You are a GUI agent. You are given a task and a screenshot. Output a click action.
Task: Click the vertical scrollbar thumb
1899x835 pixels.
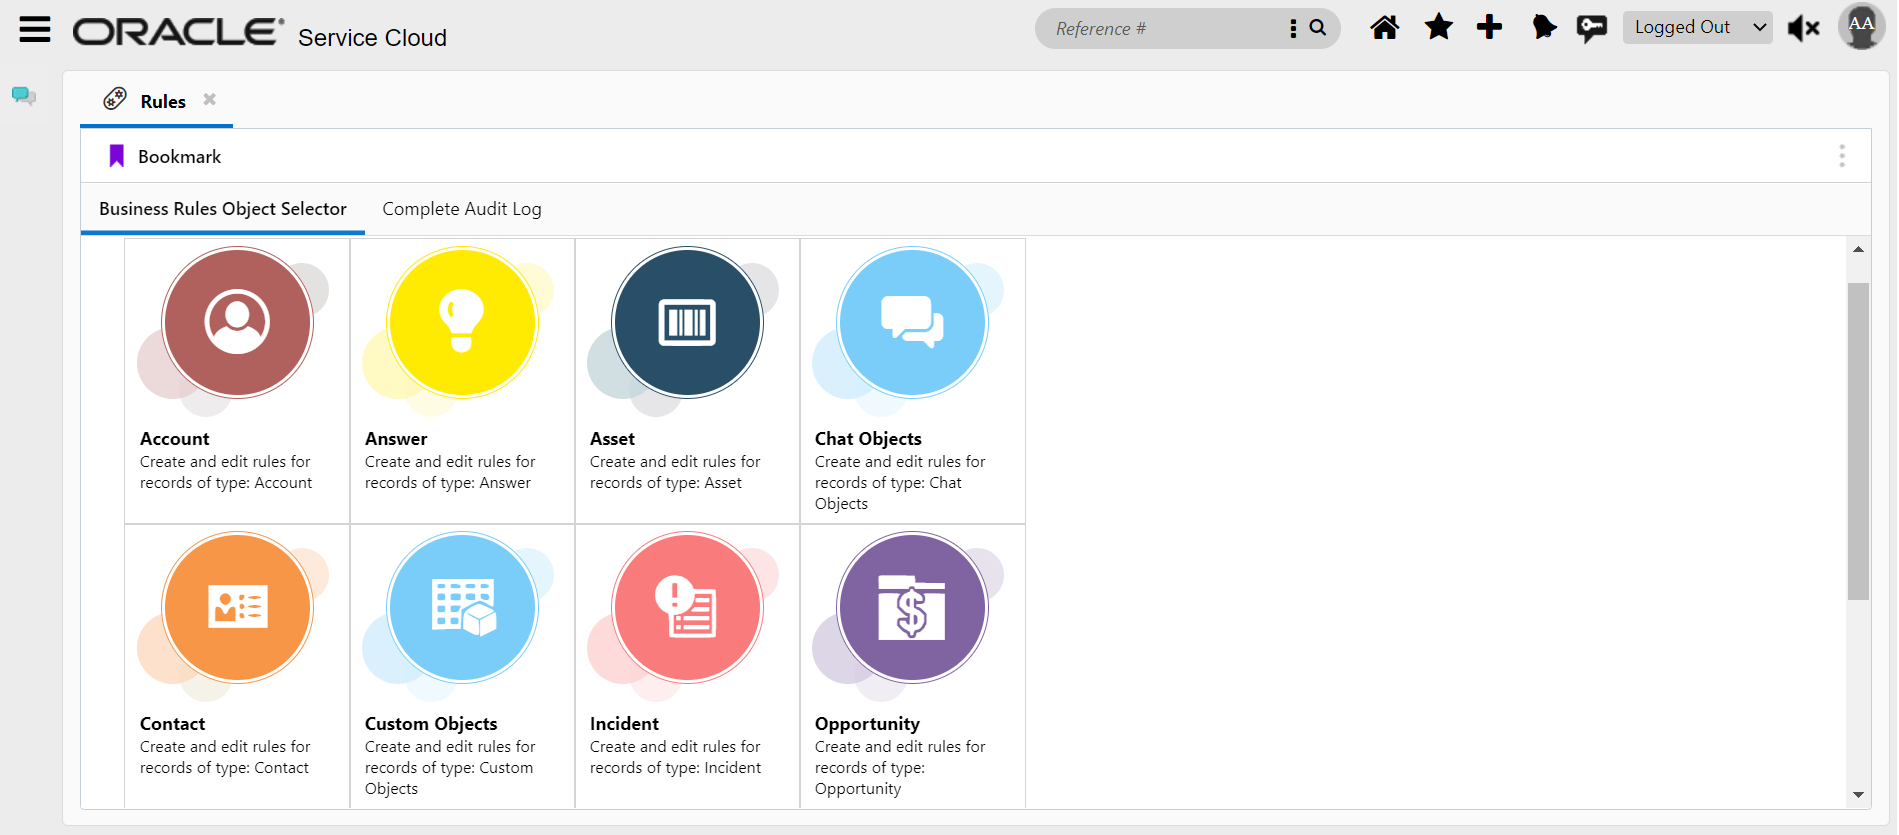click(1857, 440)
